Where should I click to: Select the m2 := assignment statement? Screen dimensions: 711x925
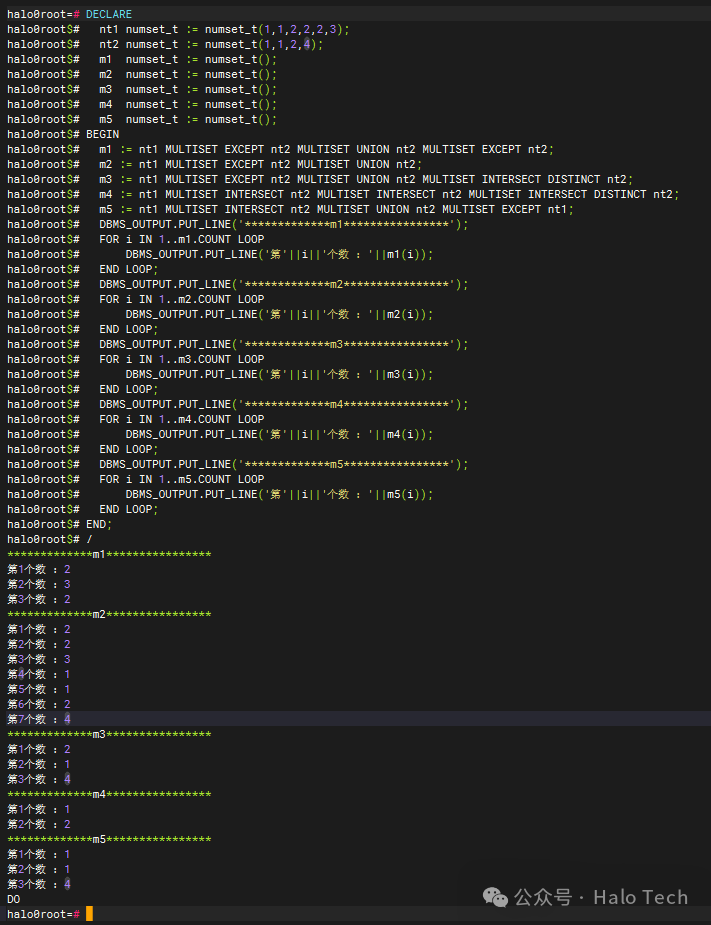point(260,165)
